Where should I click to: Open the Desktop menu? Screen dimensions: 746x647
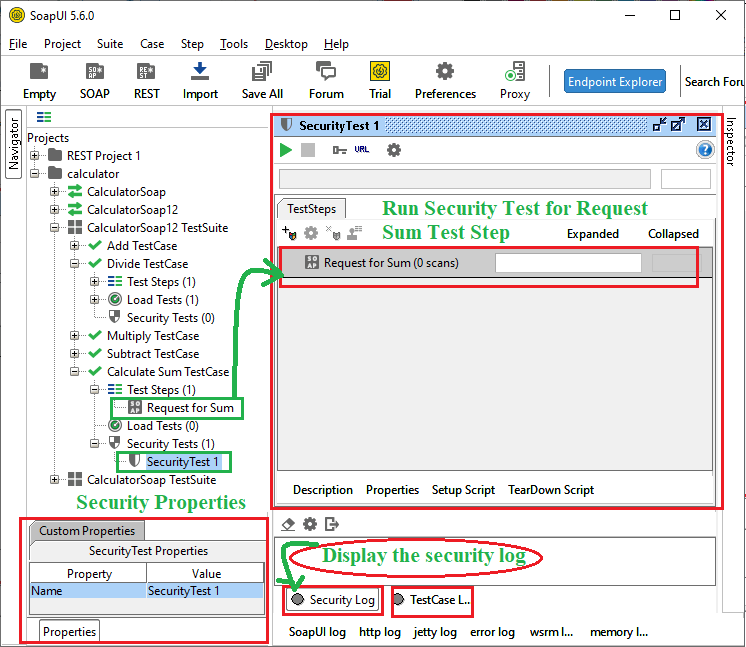(286, 44)
